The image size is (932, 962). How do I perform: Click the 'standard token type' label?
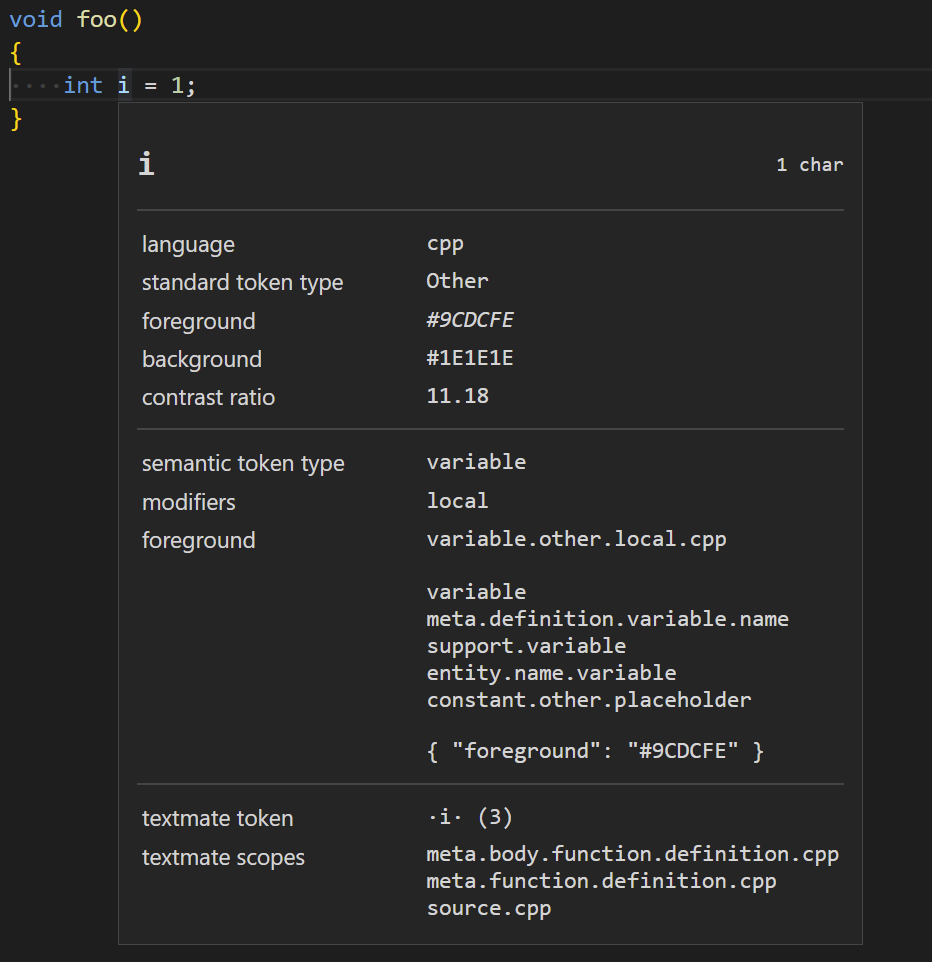tap(243, 283)
